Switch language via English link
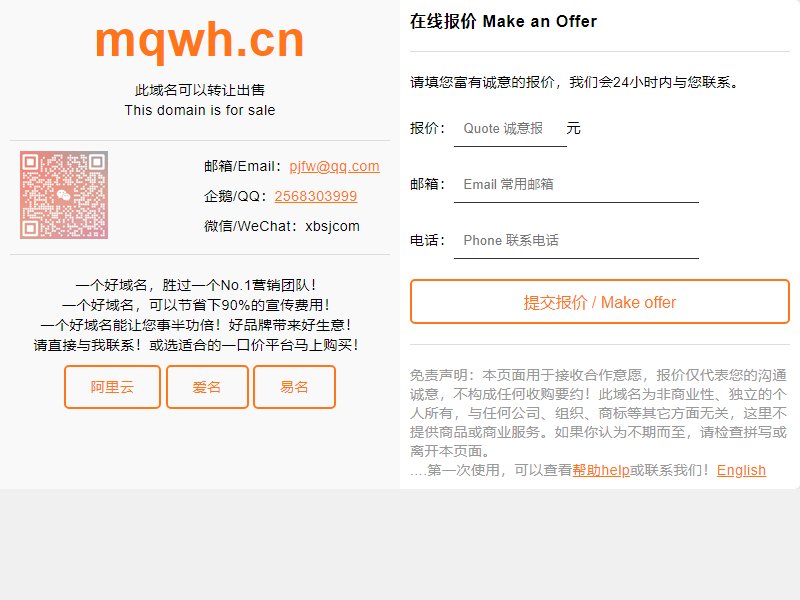This screenshot has height=600, width=800. (741, 470)
